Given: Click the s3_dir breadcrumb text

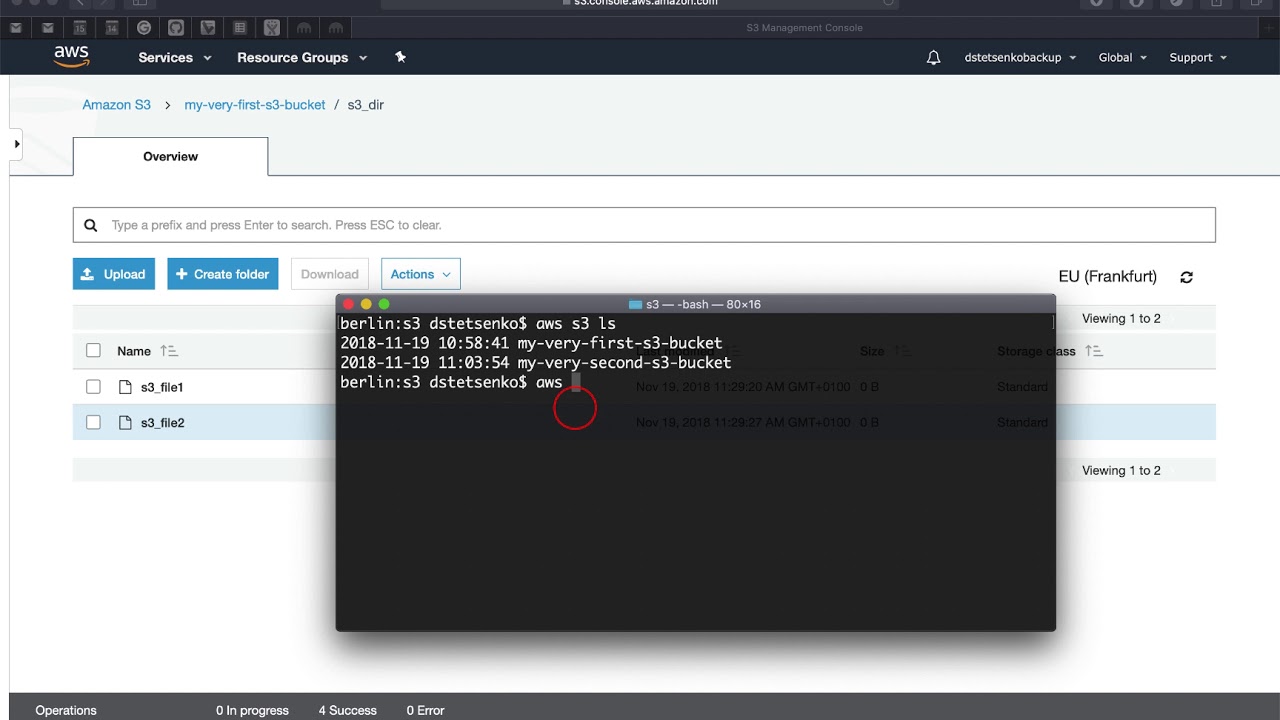Looking at the screenshot, I should pos(365,105).
